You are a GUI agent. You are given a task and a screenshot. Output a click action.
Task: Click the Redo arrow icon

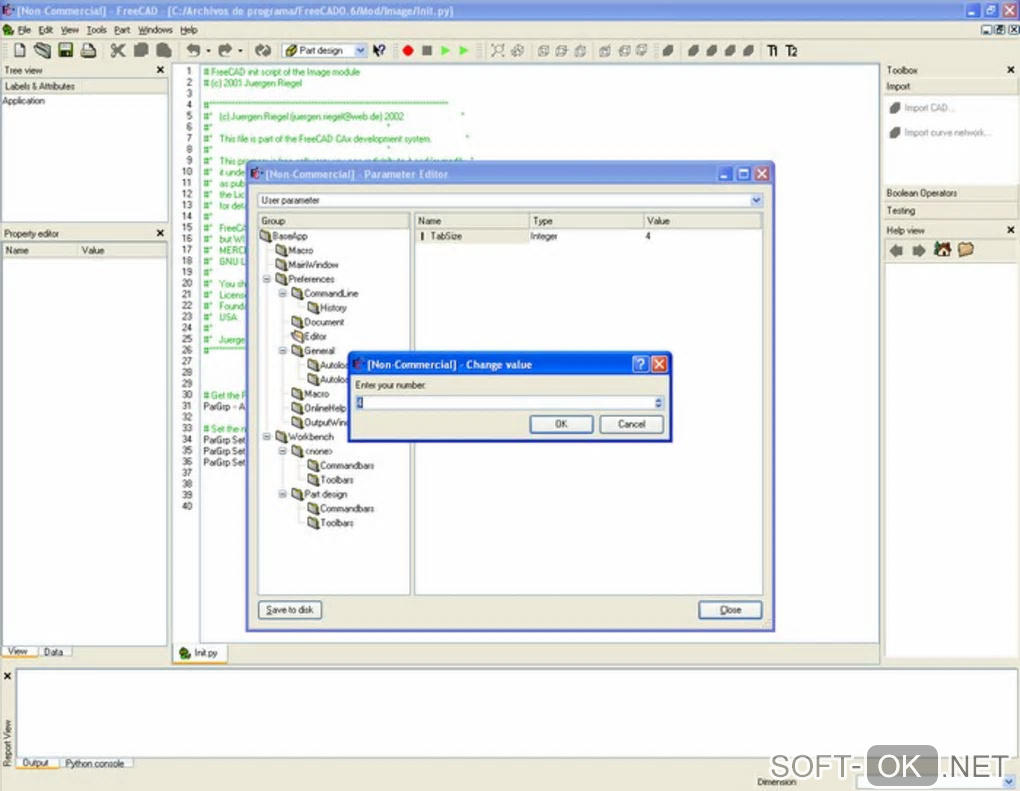pyautogui.click(x=225, y=50)
